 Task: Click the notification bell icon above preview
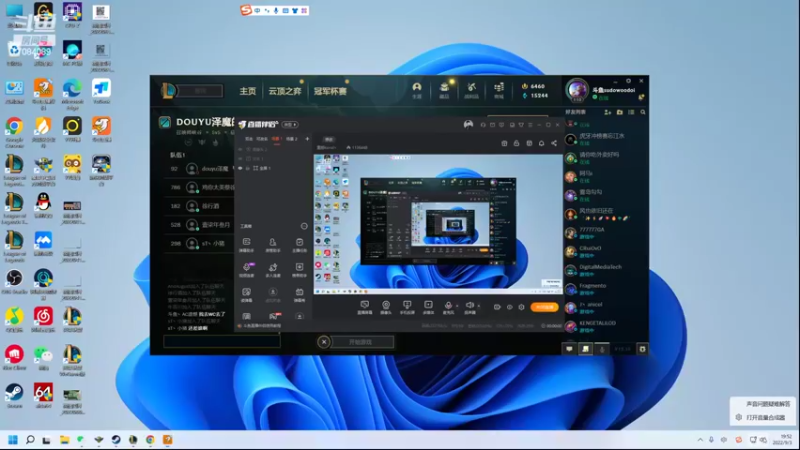coord(541,143)
